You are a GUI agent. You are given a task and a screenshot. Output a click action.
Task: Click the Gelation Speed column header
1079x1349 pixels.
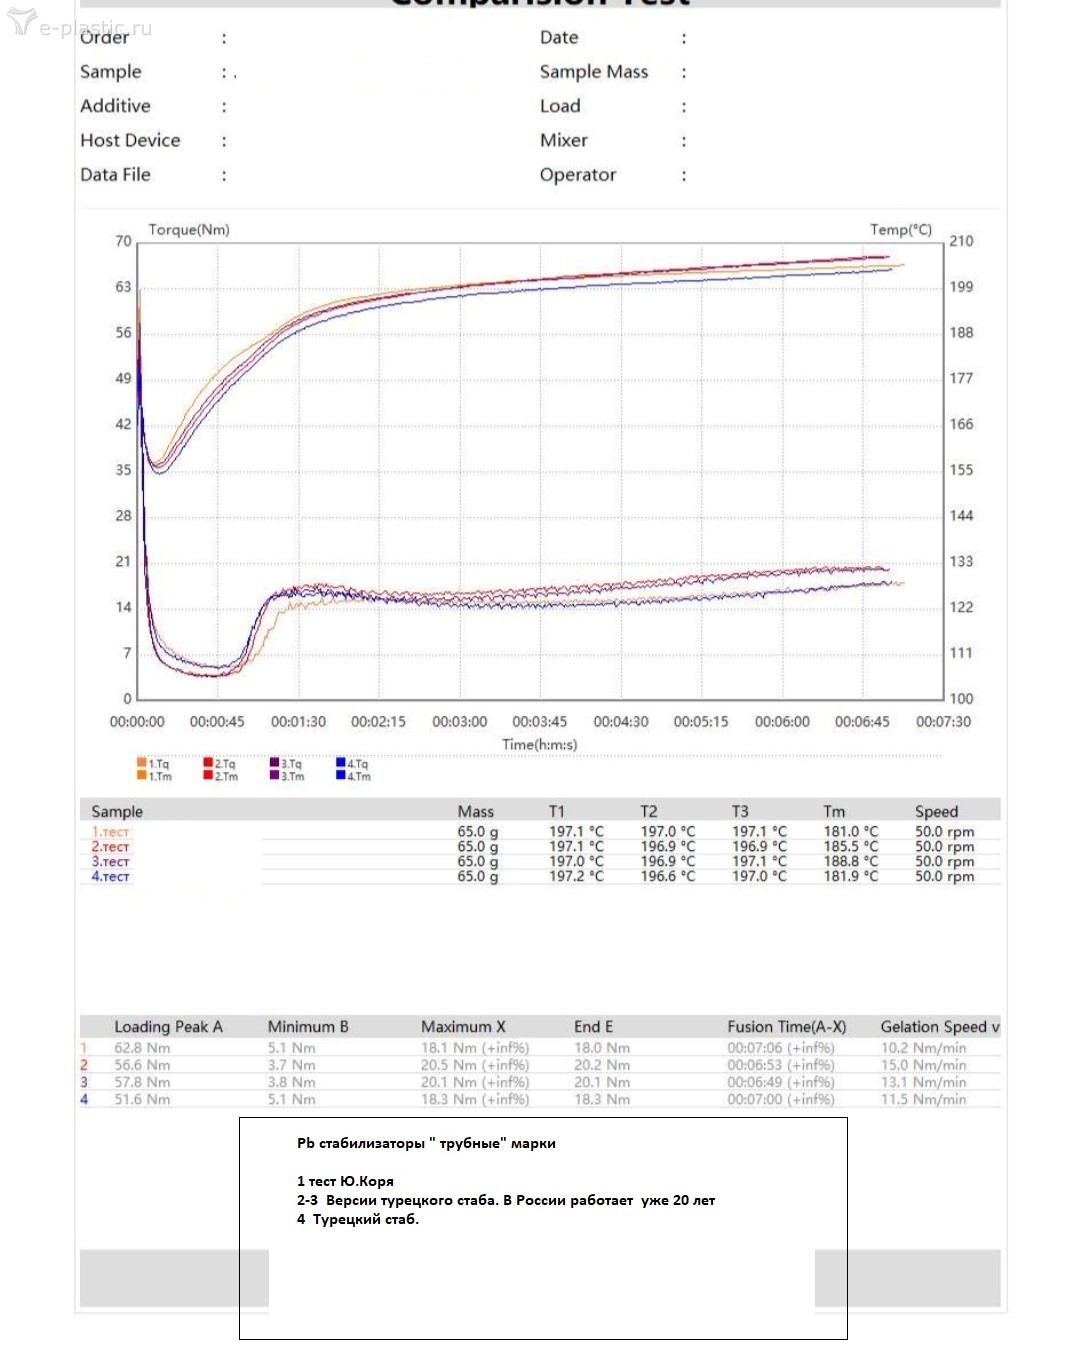coord(939,1027)
